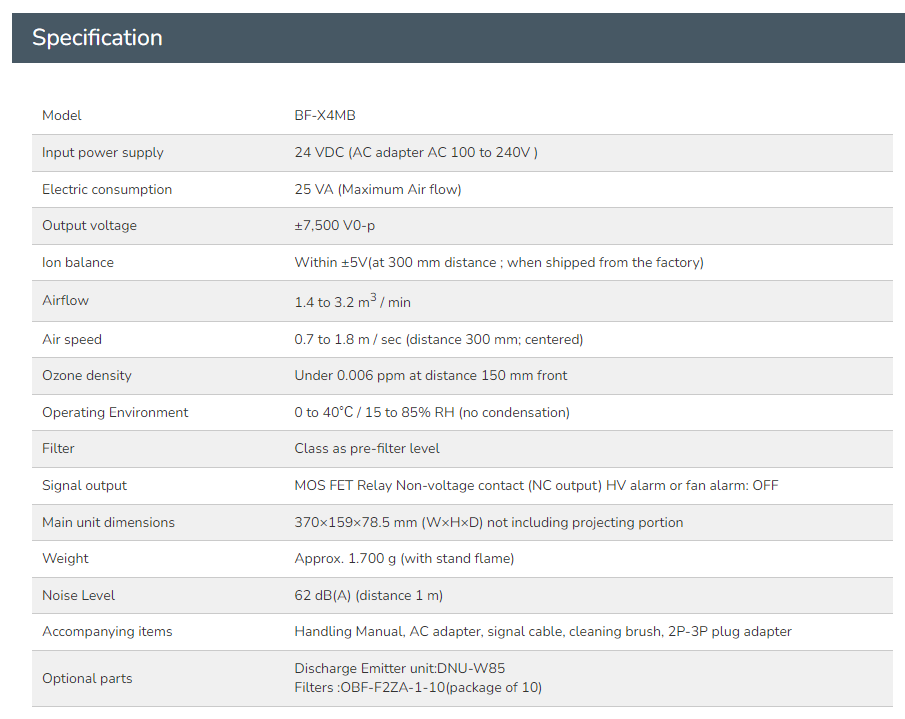
Task: Click Under 0.006 ppm ozone value
Action: click(x=431, y=376)
